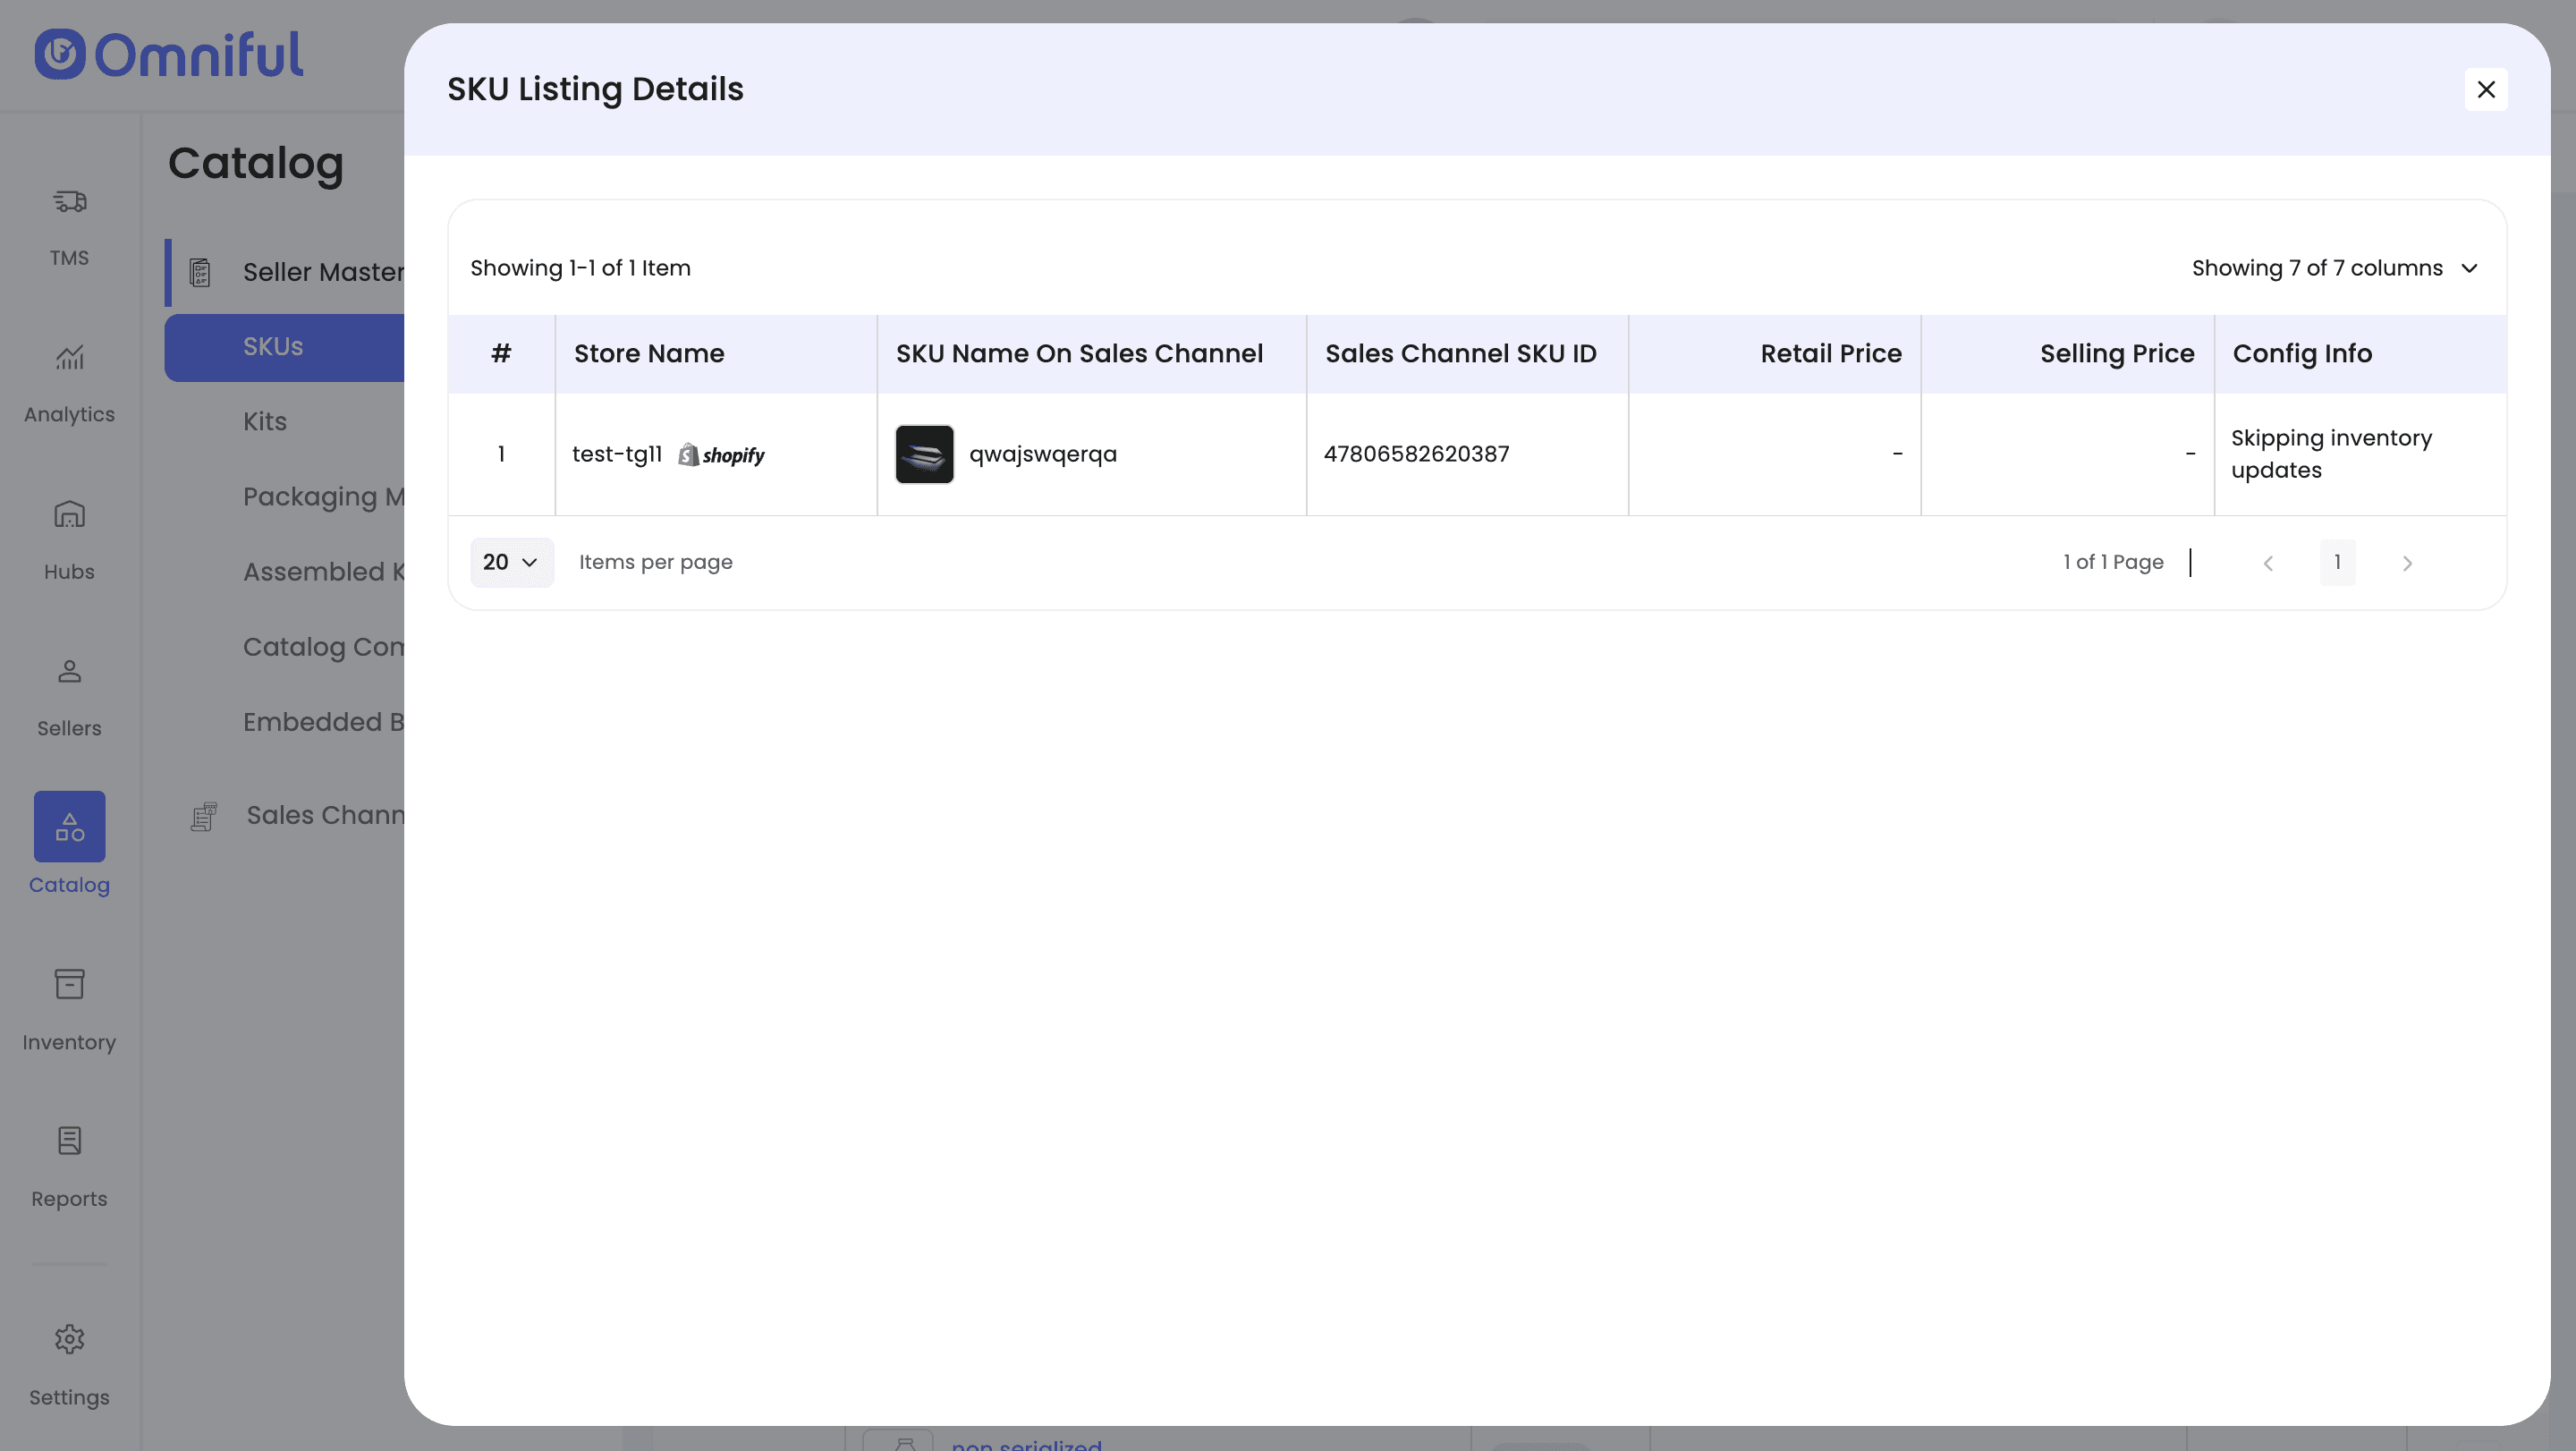Click the qwajswqerqa product thumbnail

pyautogui.click(x=924, y=454)
